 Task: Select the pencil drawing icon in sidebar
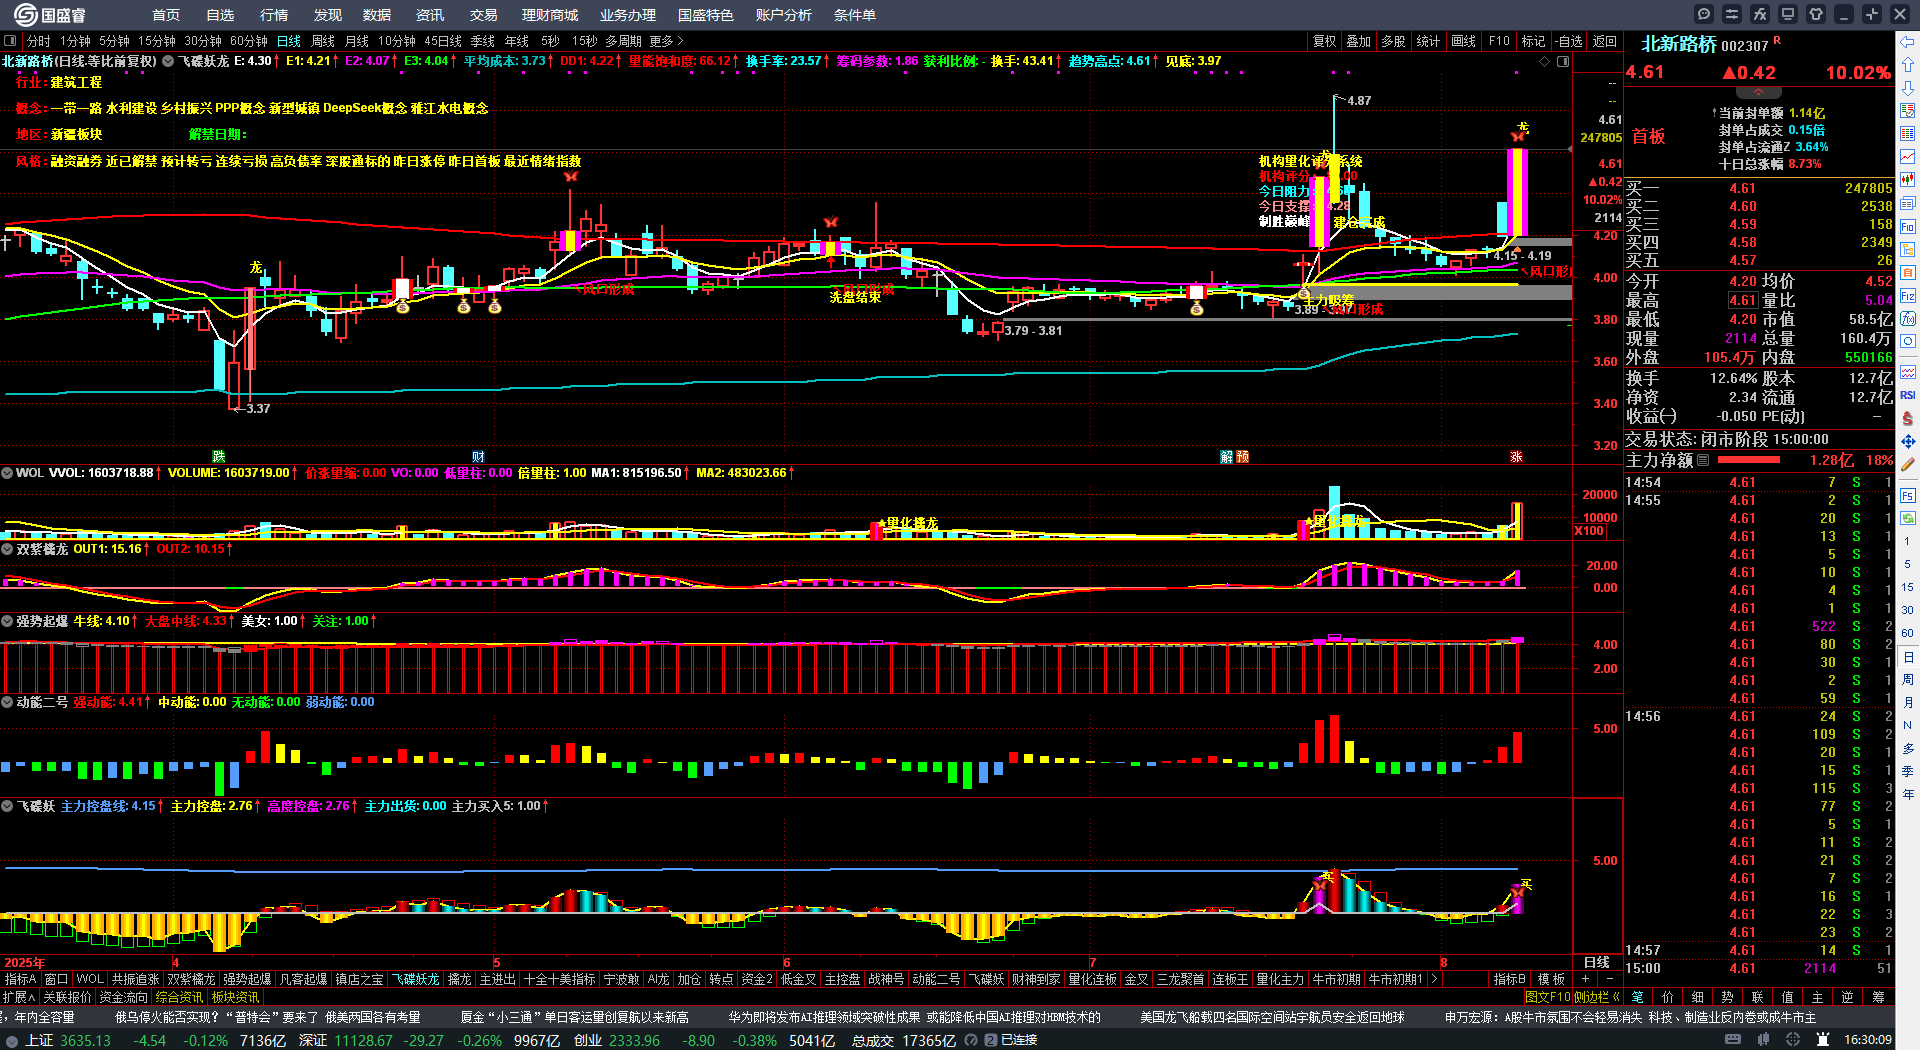pos(1908,464)
